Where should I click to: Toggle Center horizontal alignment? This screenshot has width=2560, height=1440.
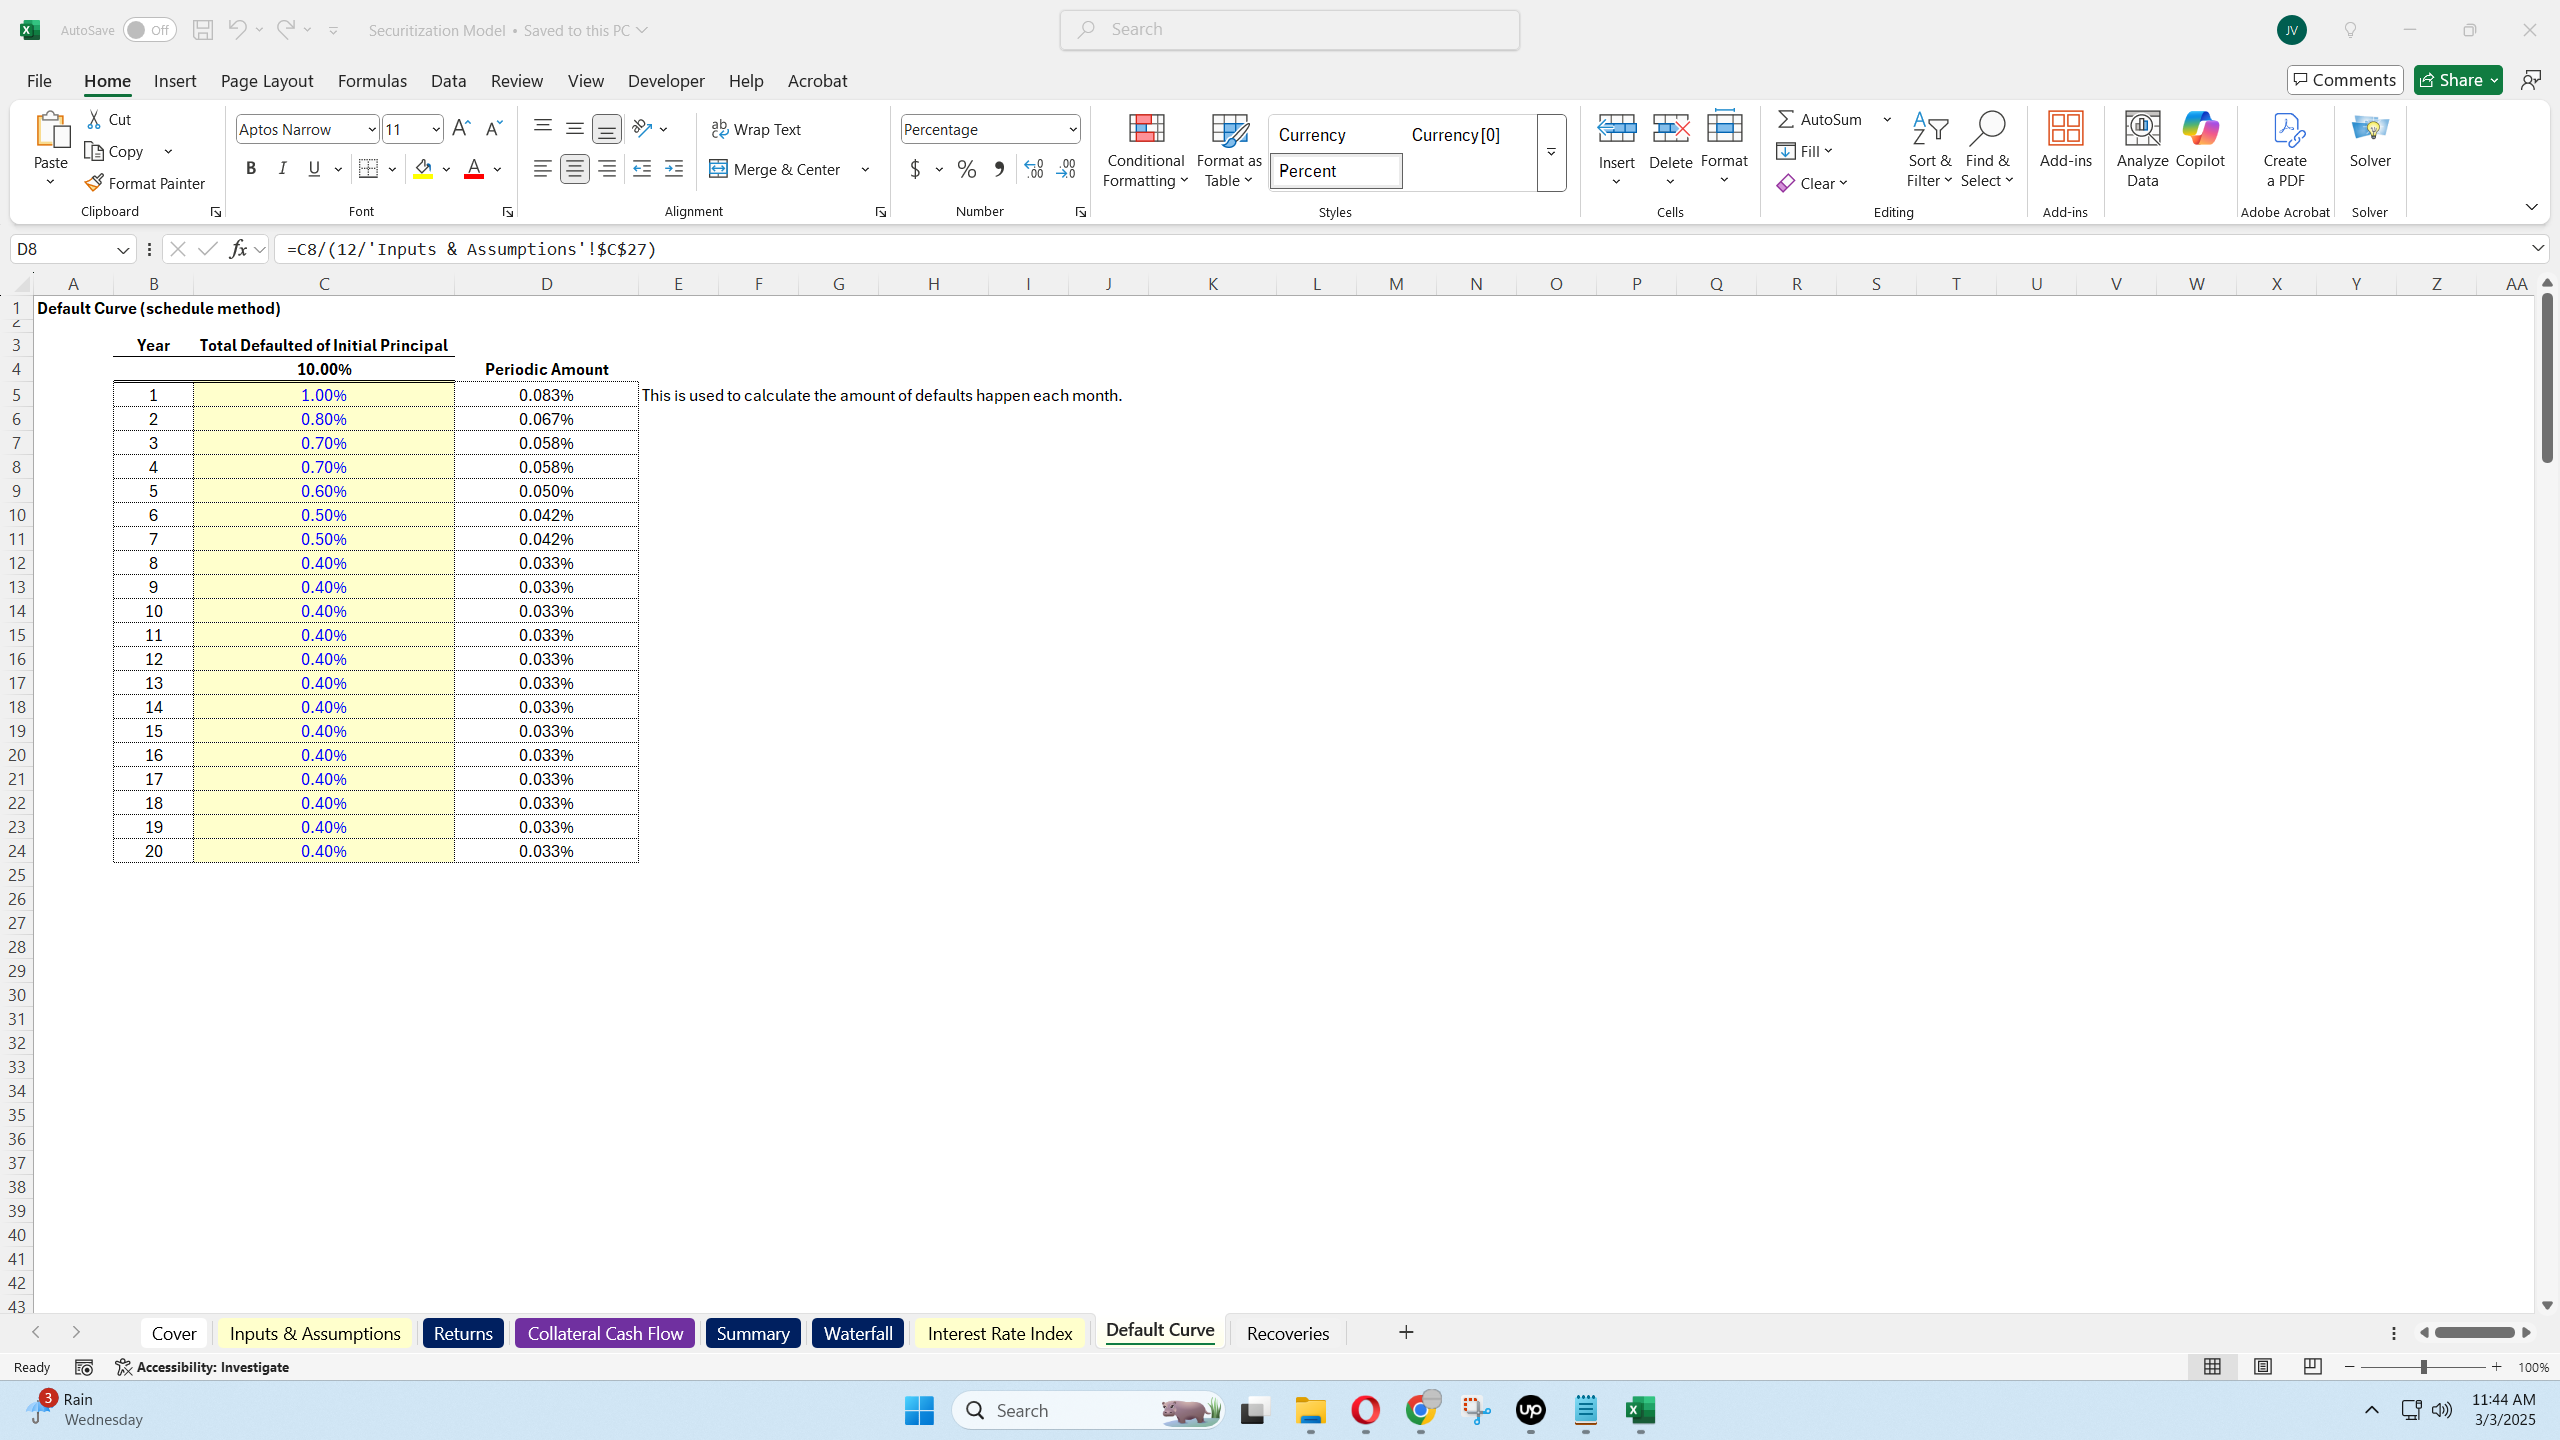[x=575, y=170]
